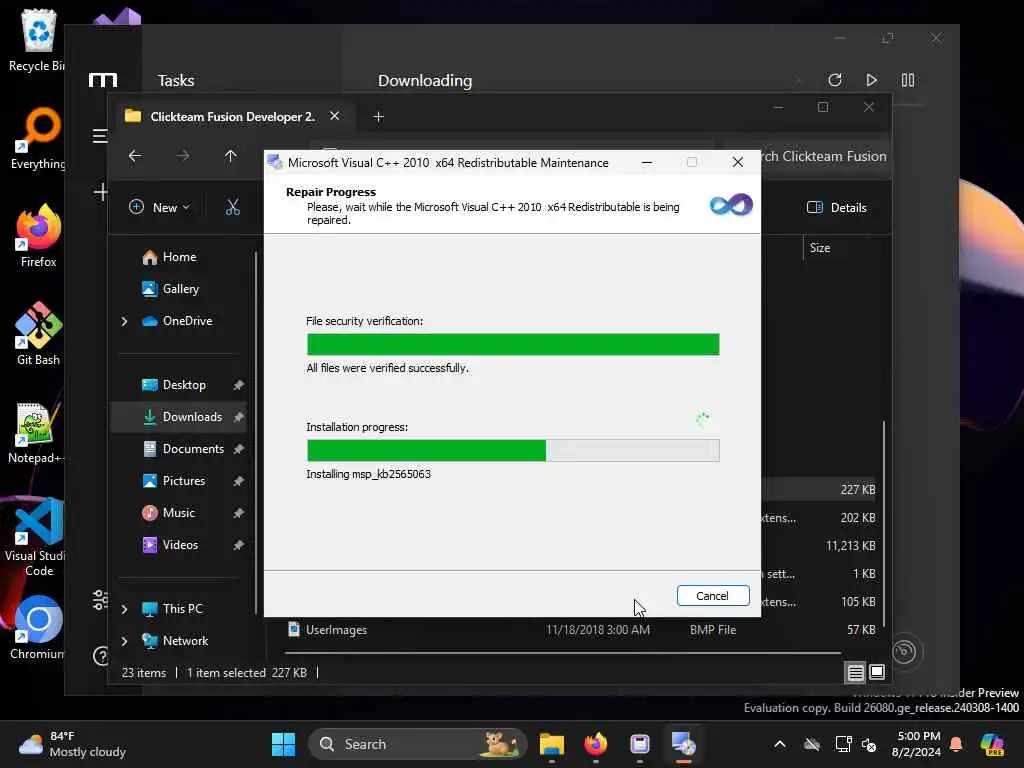
Task: Cancel the Visual C++ repair
Action: 712,596
